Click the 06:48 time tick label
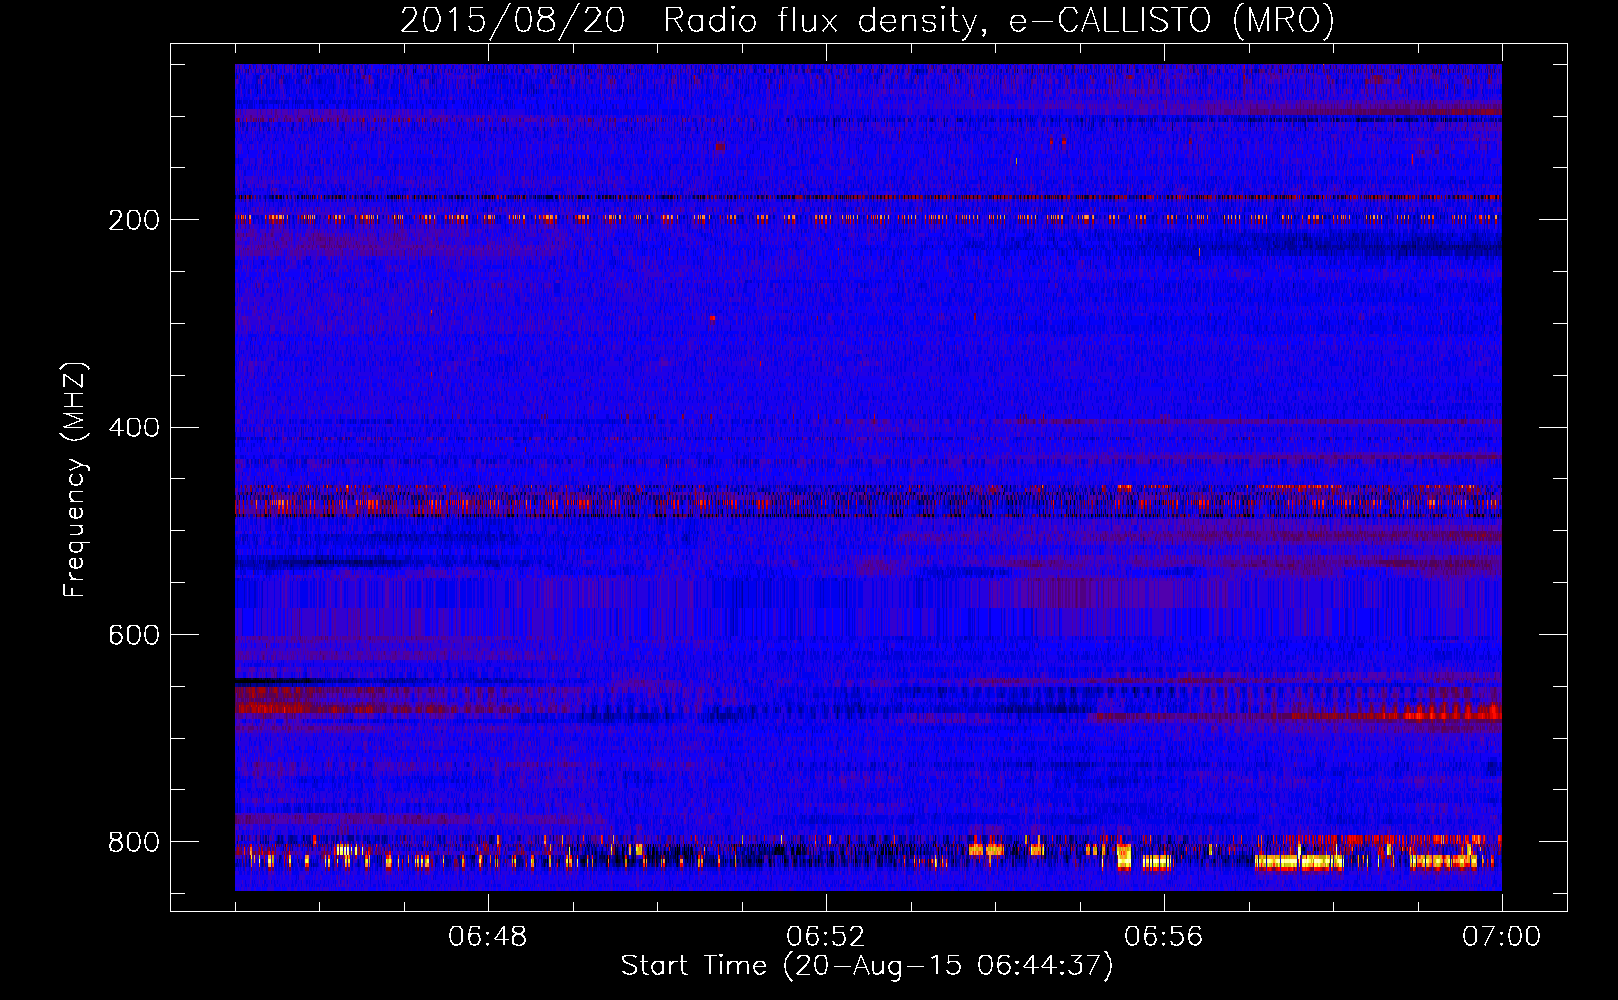 (x=488, y=937)
